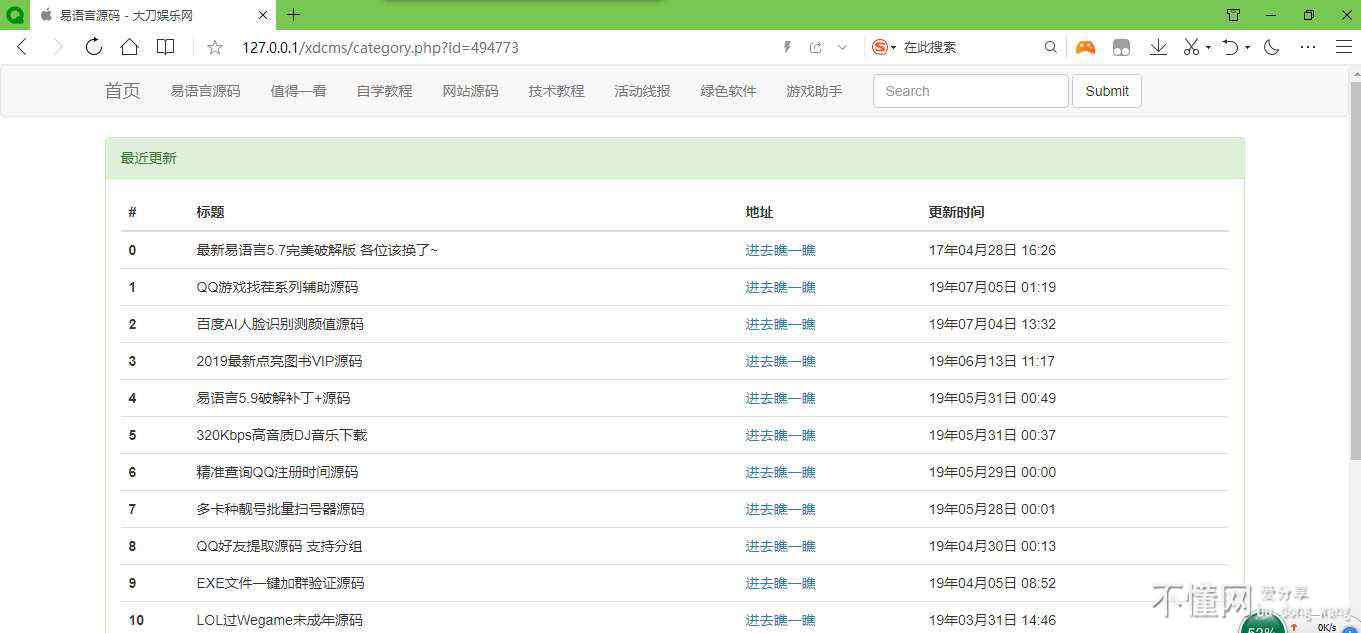This screenshot has width=1361, height=633.
Task: Click the title EXE文件一键加群验证源码
Action: [x=280, y=583]
